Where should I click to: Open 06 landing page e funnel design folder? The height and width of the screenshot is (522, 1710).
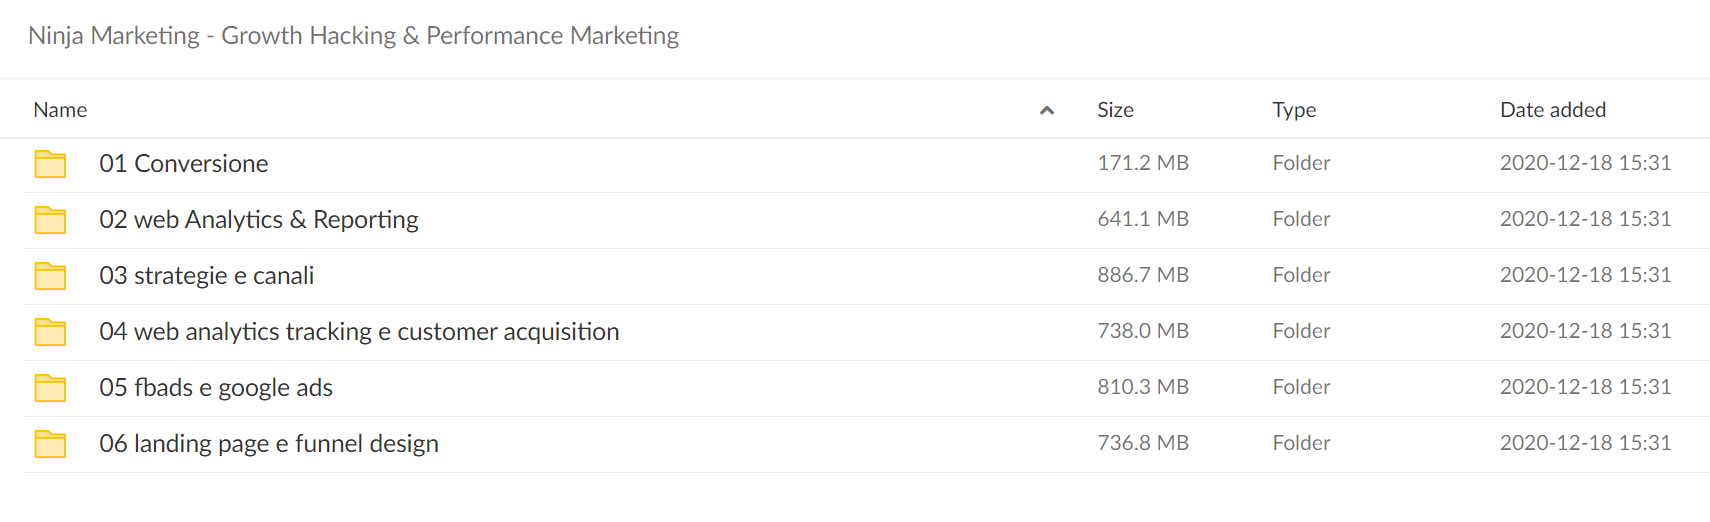click(269, 443)
